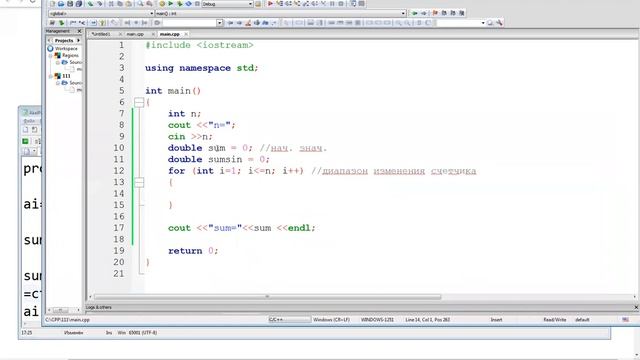Click the Build gear icon

pos(162,4)
